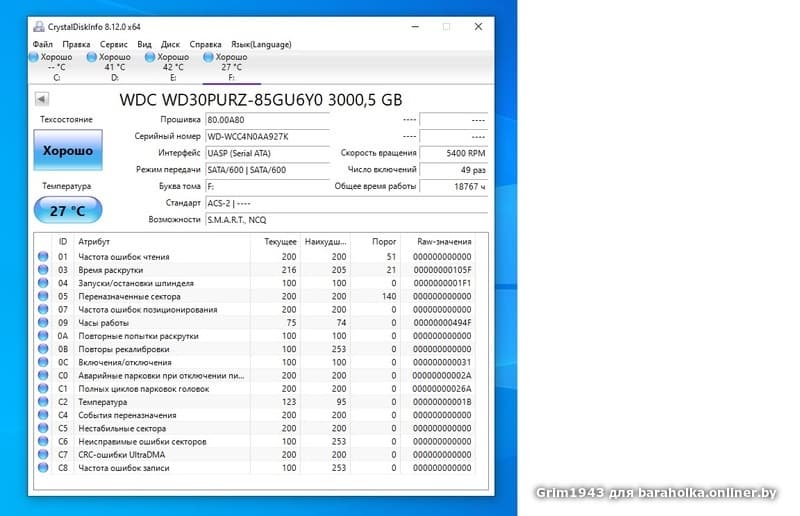Image resolution: width=800 pixels, height=516 pixels.
Task: Select row Частота ошибок чтения
Action: [255, 256]
